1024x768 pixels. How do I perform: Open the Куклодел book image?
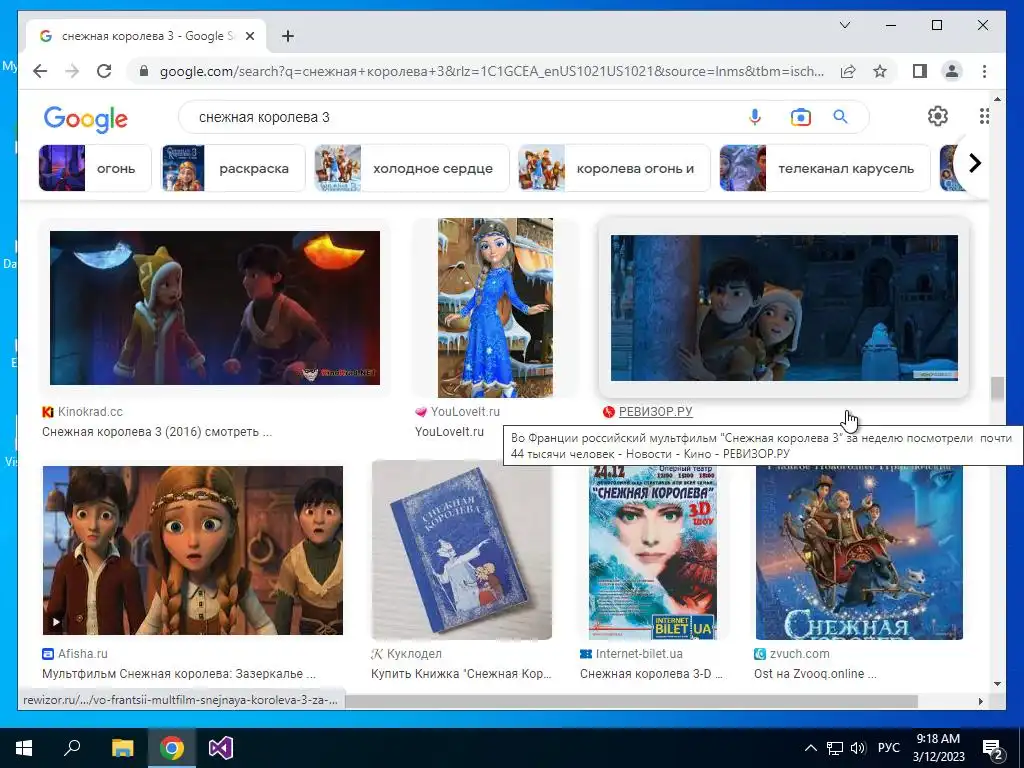[462, 550]
